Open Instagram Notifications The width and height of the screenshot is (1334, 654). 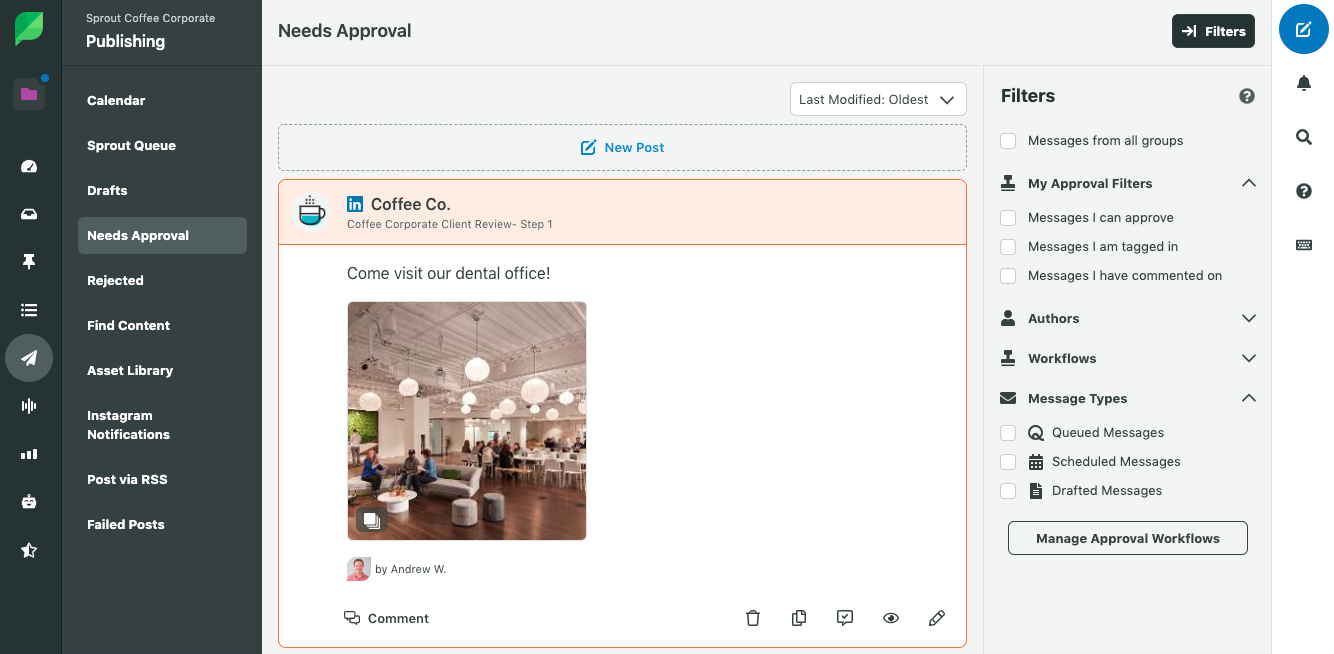click(x=162, y=425)
